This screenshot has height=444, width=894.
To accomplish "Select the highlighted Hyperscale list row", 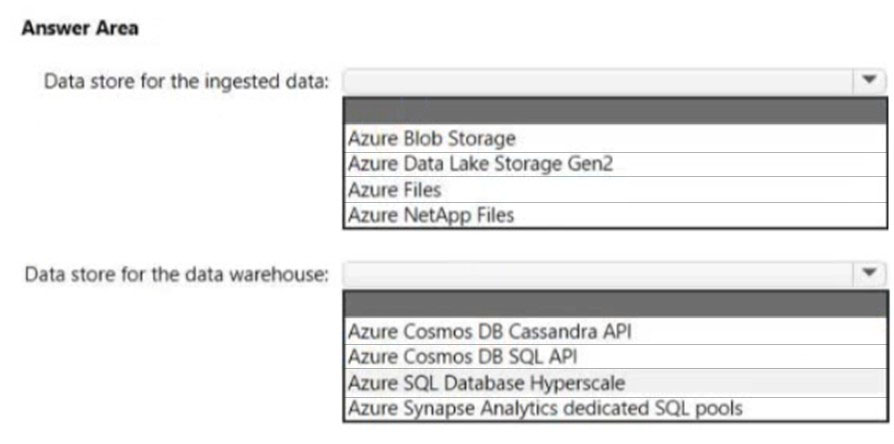I will point(615,382).
